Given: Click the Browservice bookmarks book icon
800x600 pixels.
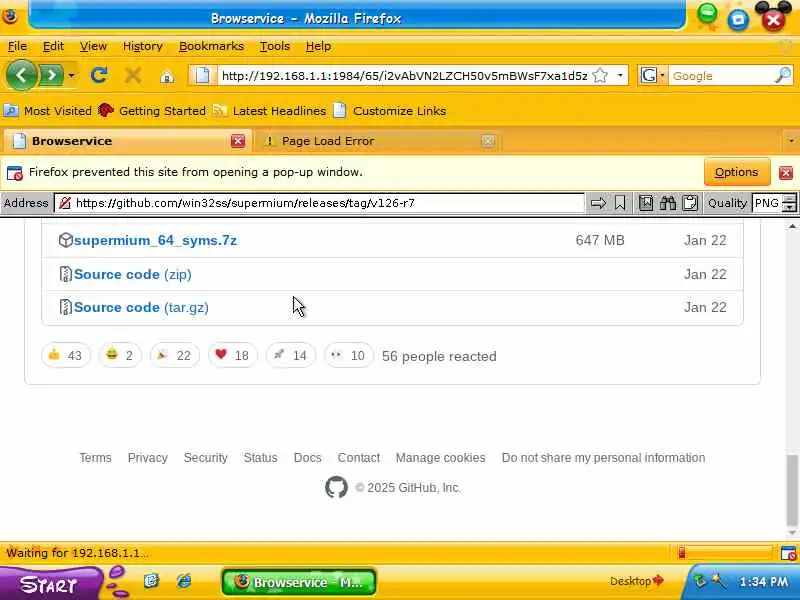Looking at the screenshot, I should pos(646,203).
